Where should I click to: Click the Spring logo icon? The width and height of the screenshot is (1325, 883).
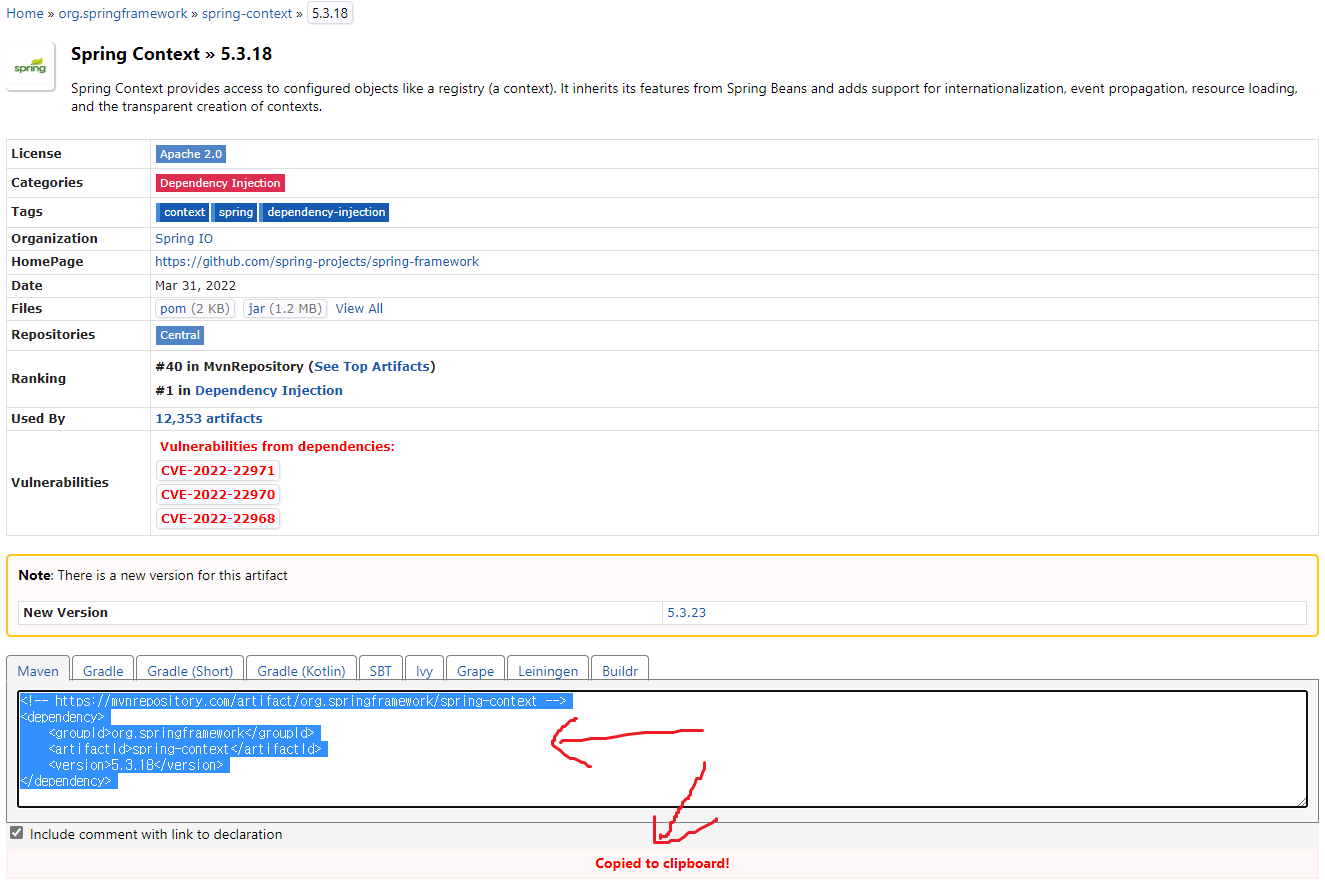click(x=30, y=66)
